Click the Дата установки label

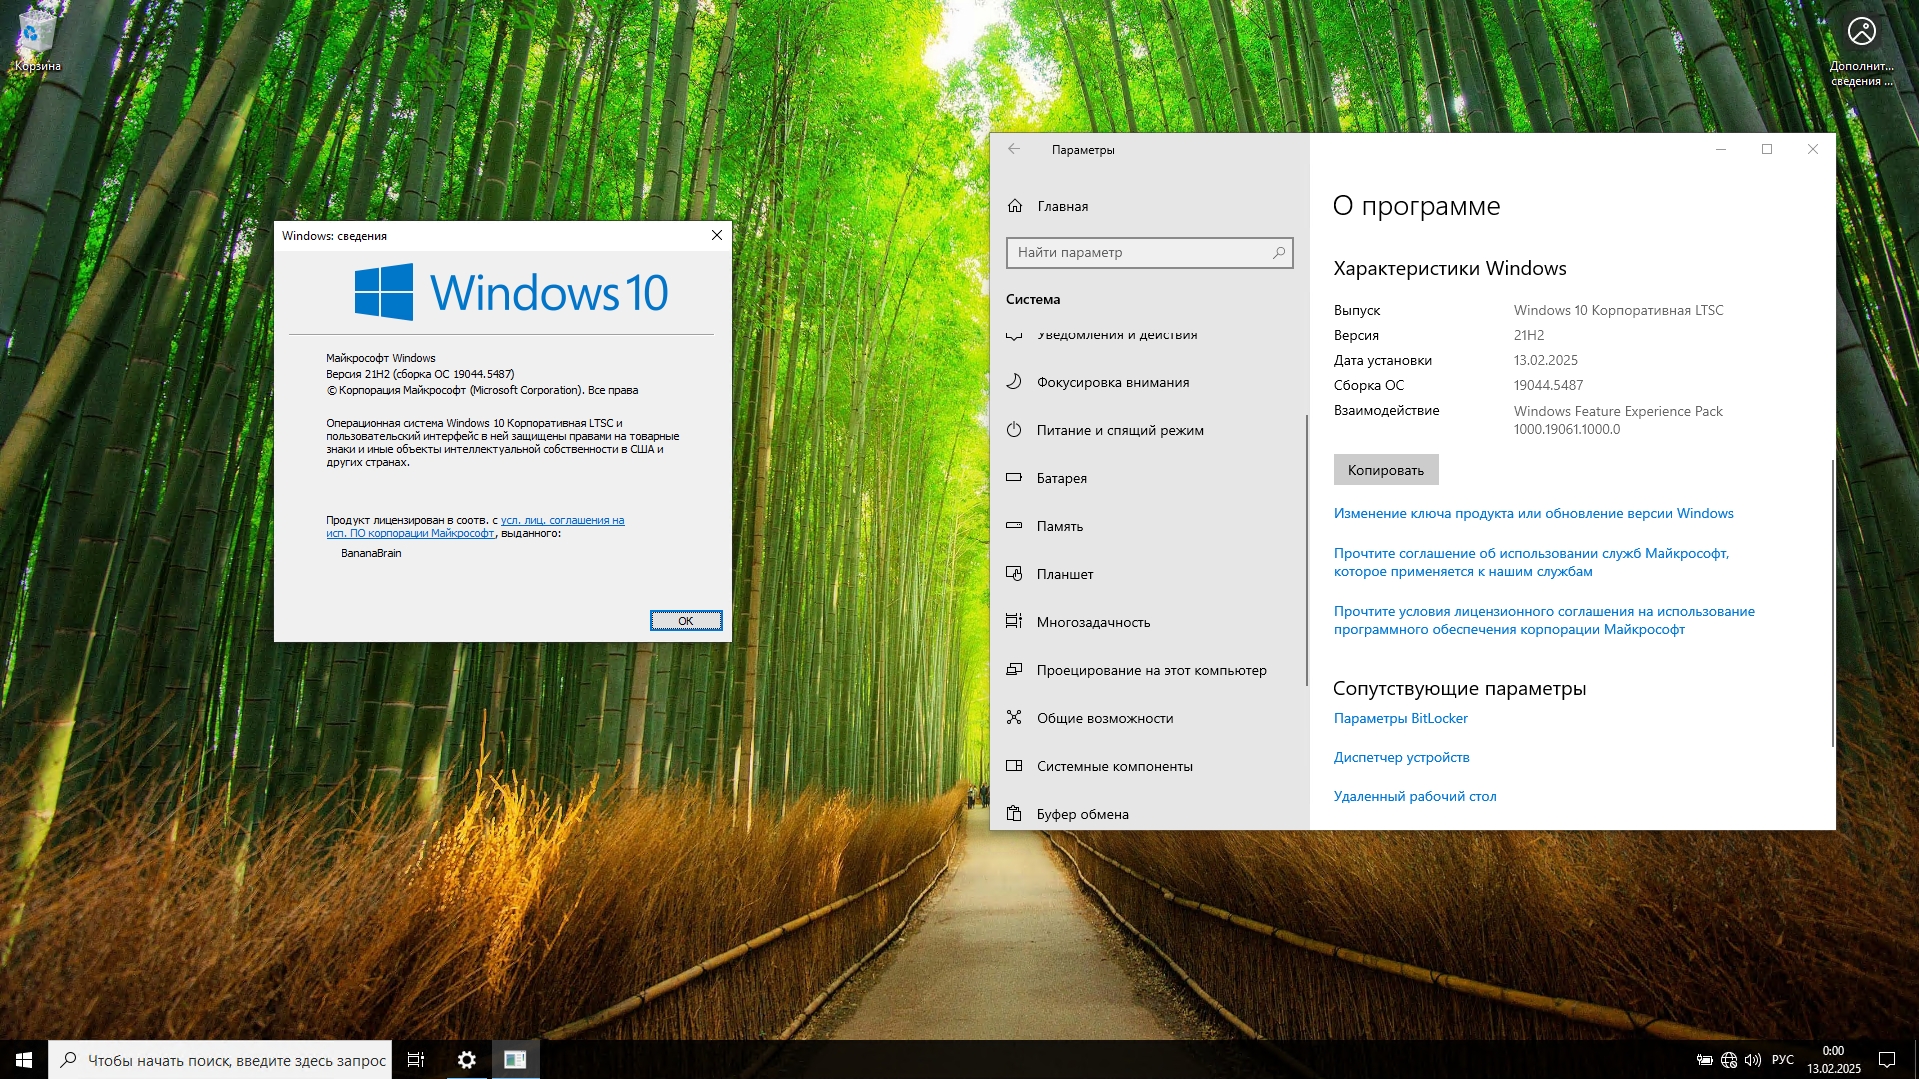[1383, 360]
